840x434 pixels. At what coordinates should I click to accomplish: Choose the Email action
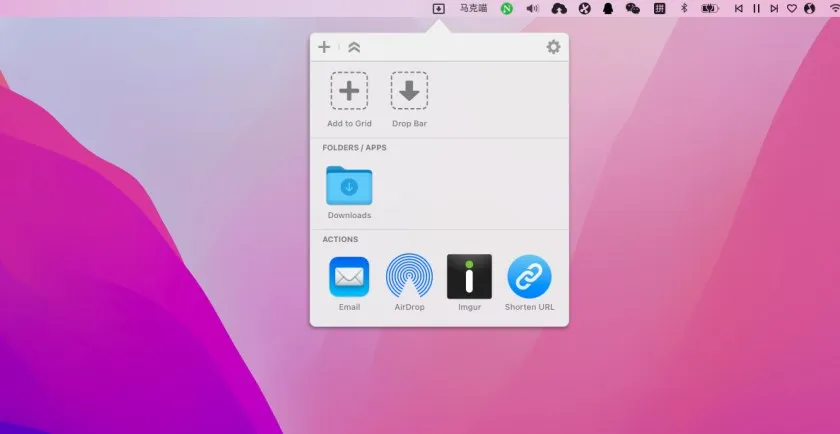pyautogui.click(x=349, y=277)
